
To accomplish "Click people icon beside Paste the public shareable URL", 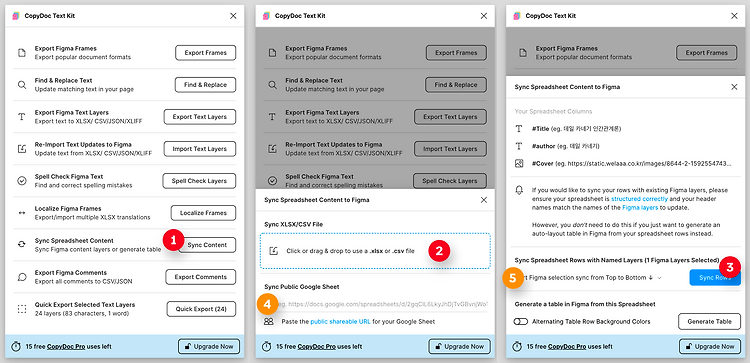I will pyautogui.click(x=269, y=322).
